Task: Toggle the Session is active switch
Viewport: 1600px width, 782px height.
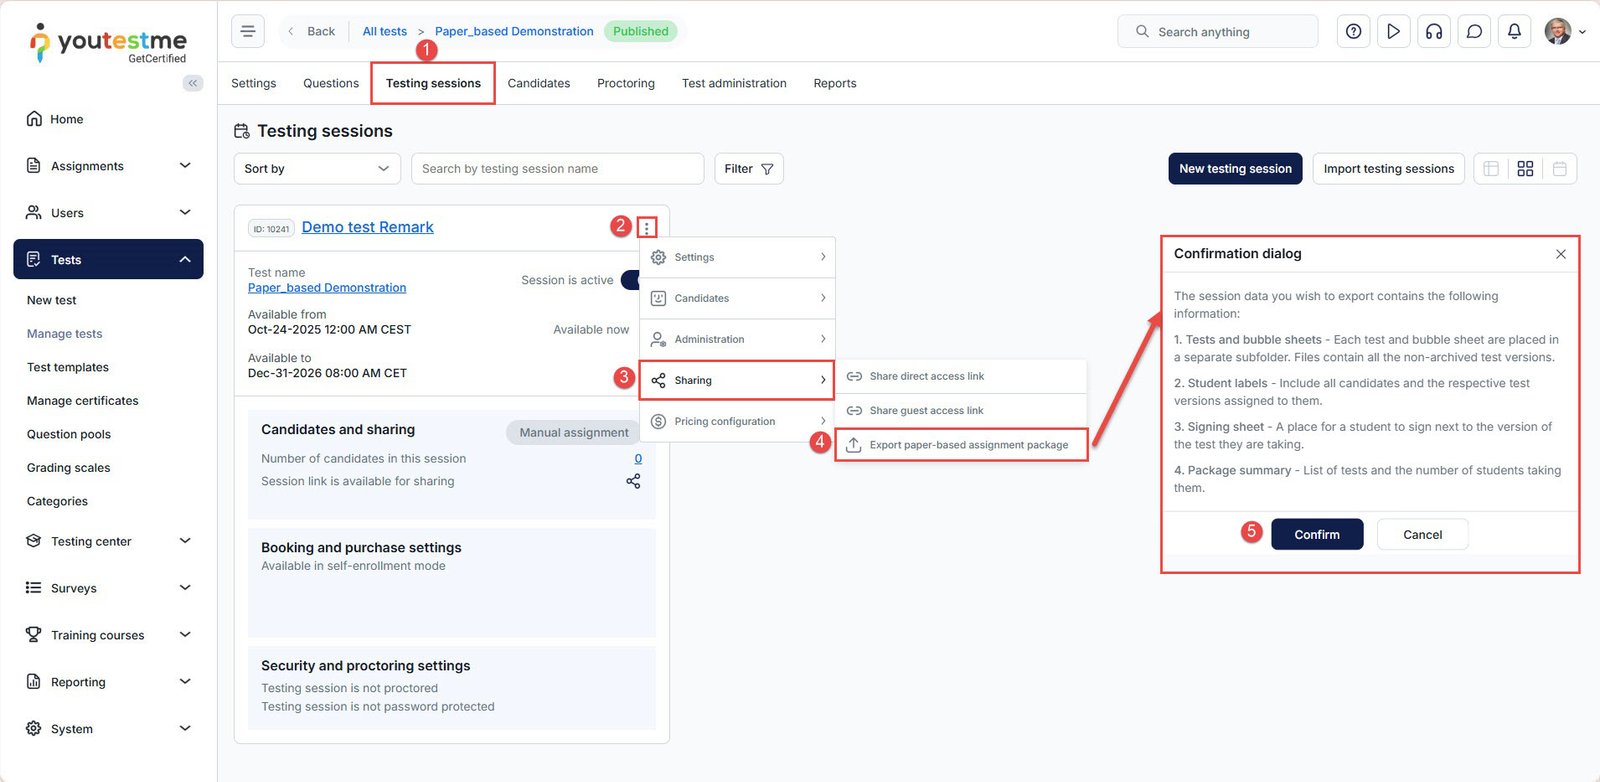Action: point(630,280)
